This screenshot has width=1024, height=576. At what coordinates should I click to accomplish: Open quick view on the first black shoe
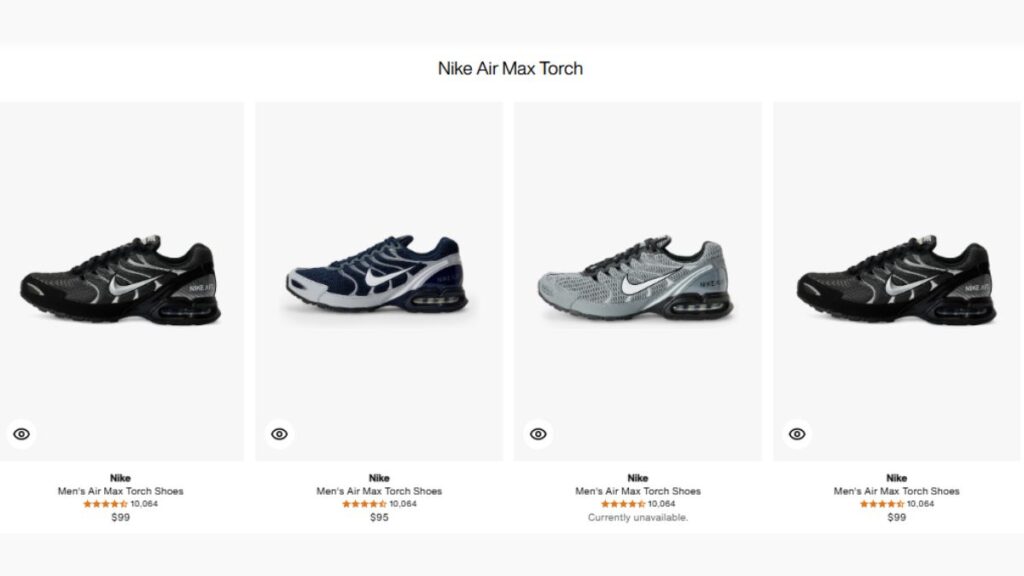pos(22,434)
